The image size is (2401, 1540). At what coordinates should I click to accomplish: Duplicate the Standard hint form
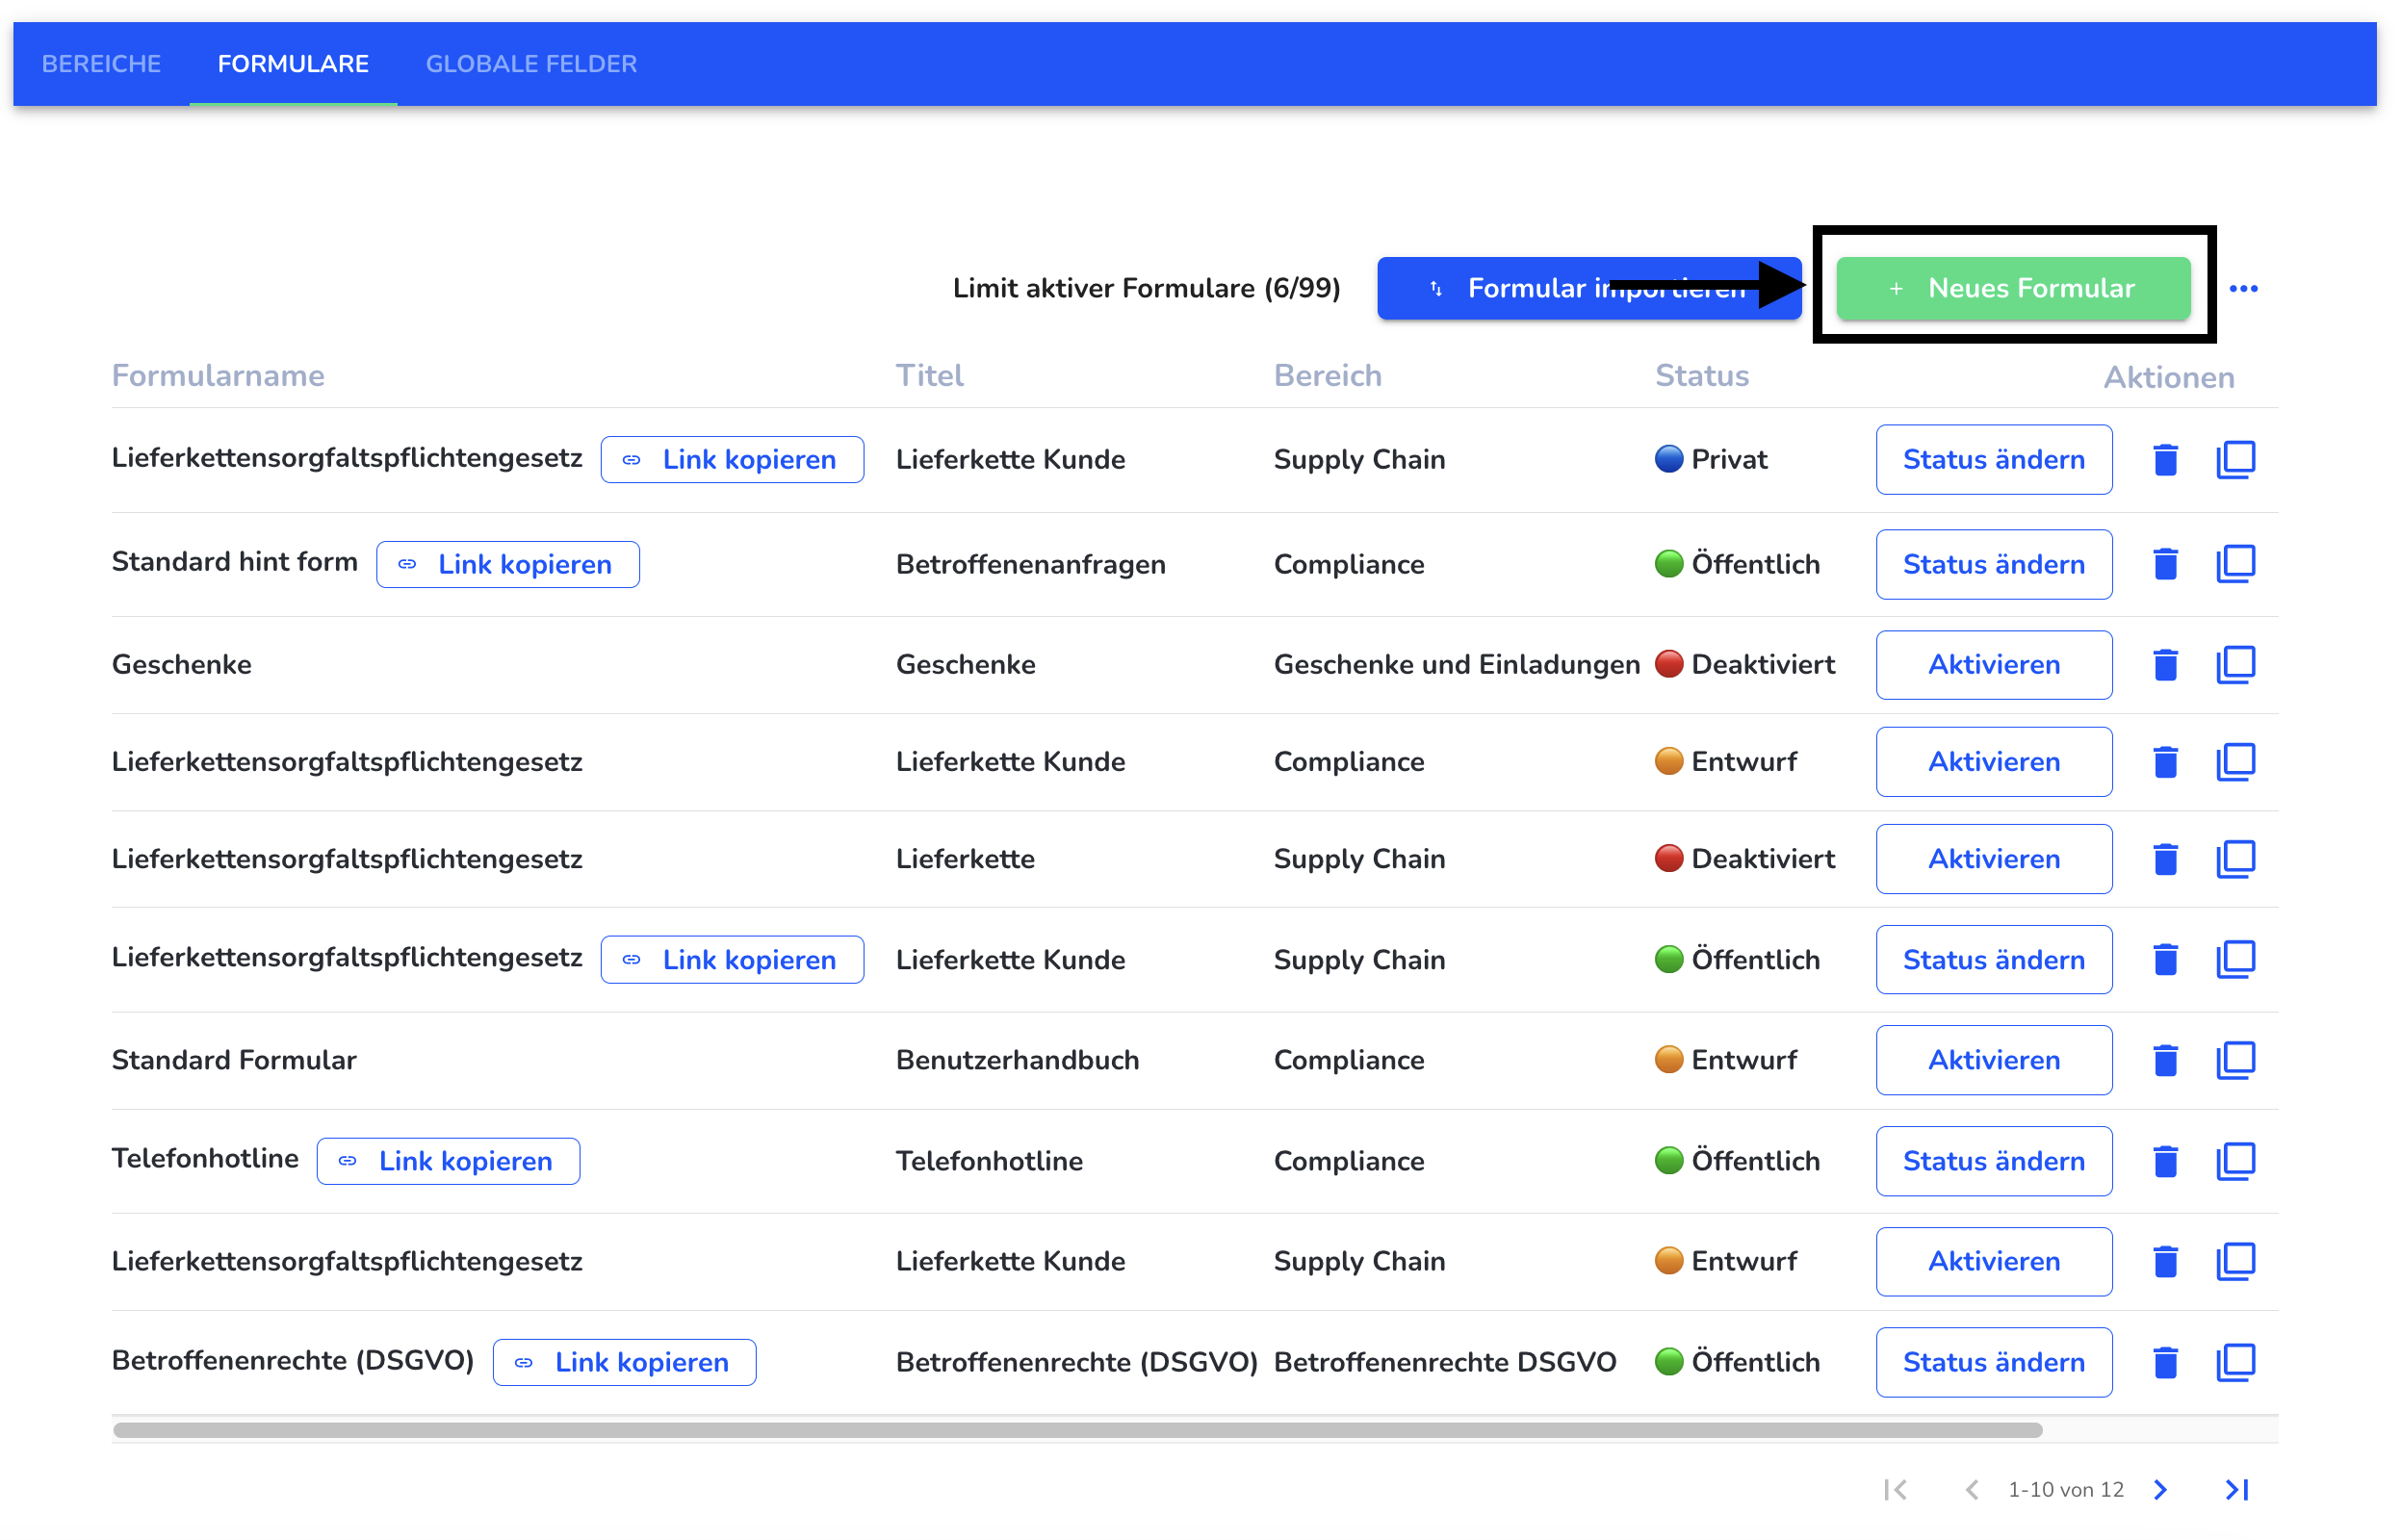pyautogui.click(x=2235, y=565)
